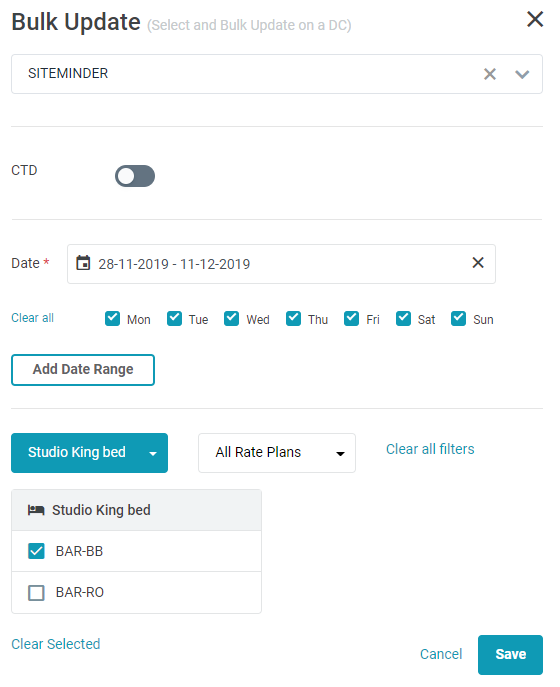Clear the date range with the X icon
The width and height of the screenshot is (560, 687).
(x=478, y=262)
